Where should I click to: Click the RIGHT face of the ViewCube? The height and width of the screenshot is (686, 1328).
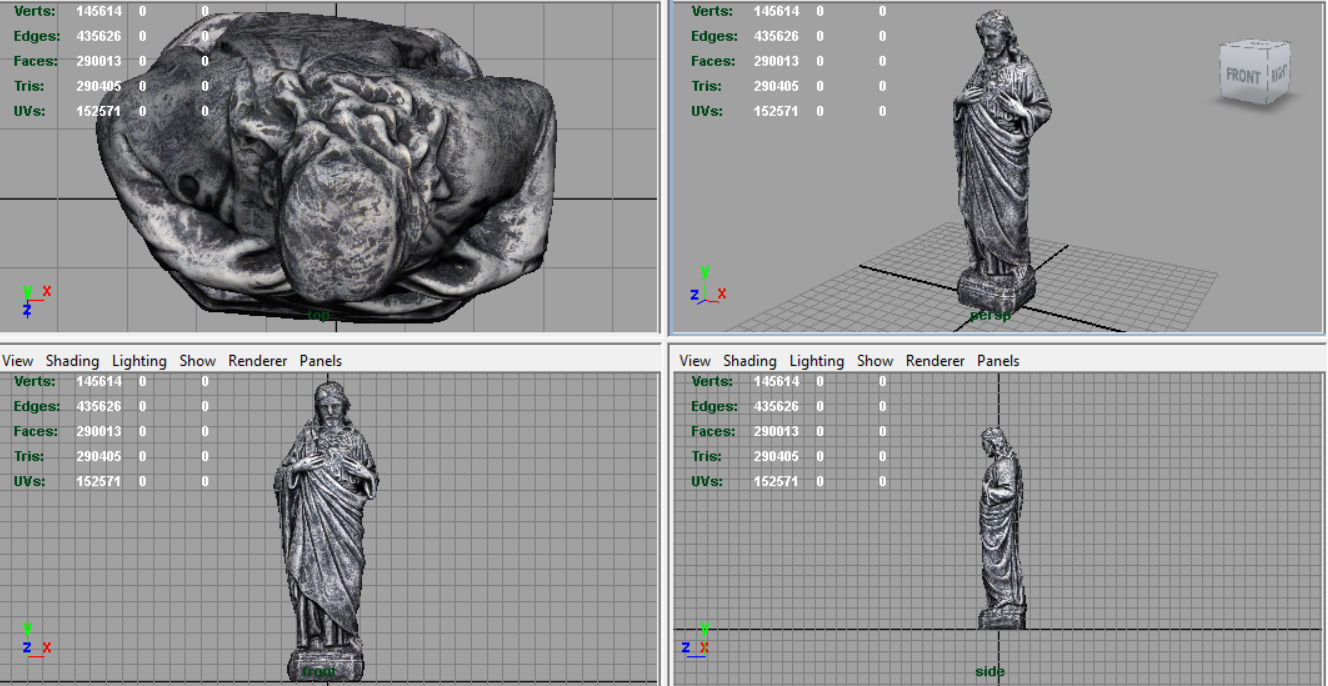pyautogui.click(x=1279, y=74)
